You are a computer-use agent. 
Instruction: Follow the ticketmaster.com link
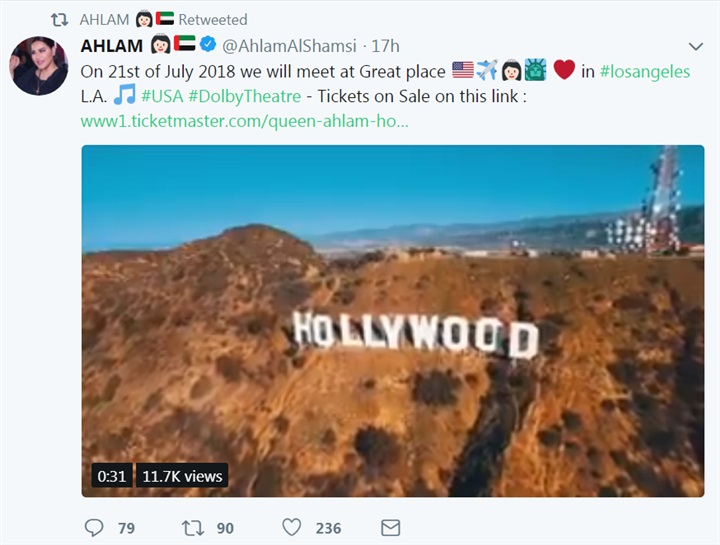(x=244, y=121)
